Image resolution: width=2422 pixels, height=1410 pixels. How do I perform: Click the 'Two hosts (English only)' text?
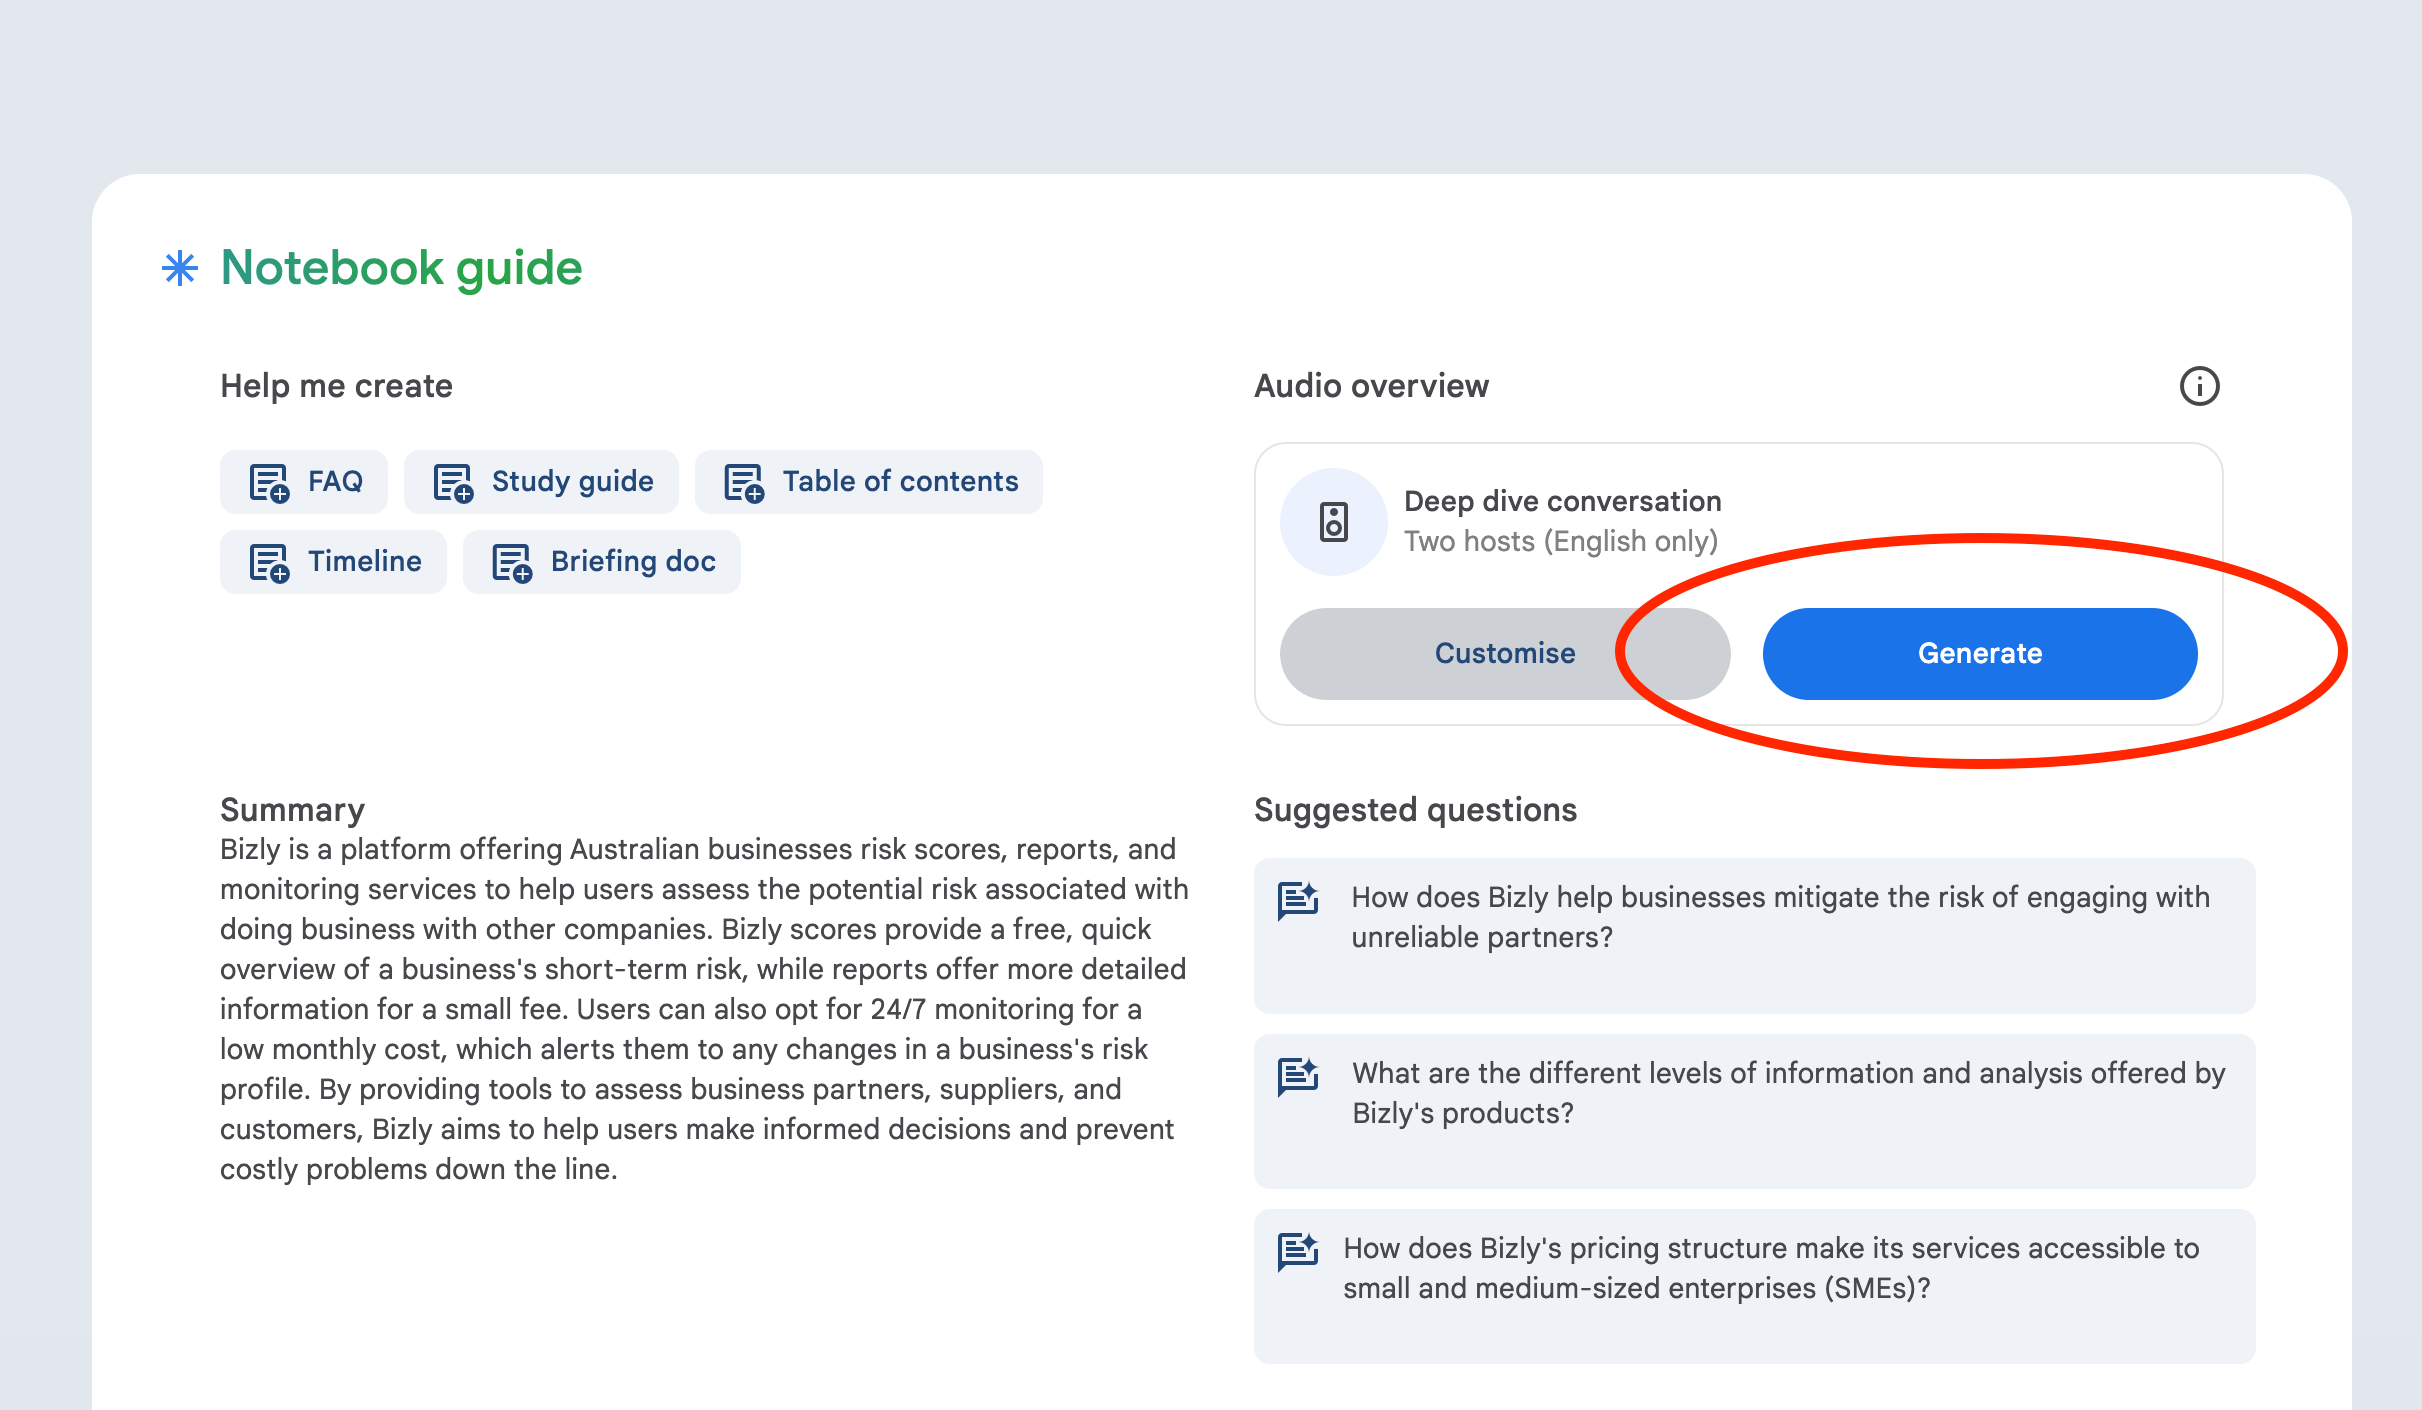(1560, 541)
